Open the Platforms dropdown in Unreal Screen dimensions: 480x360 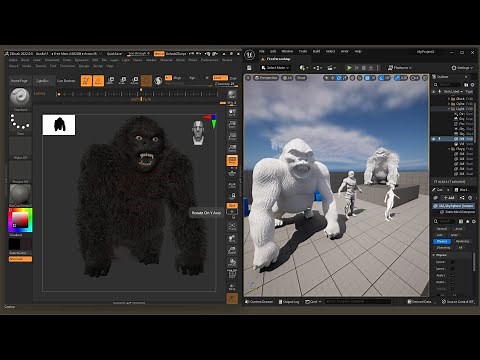[400, 68]
